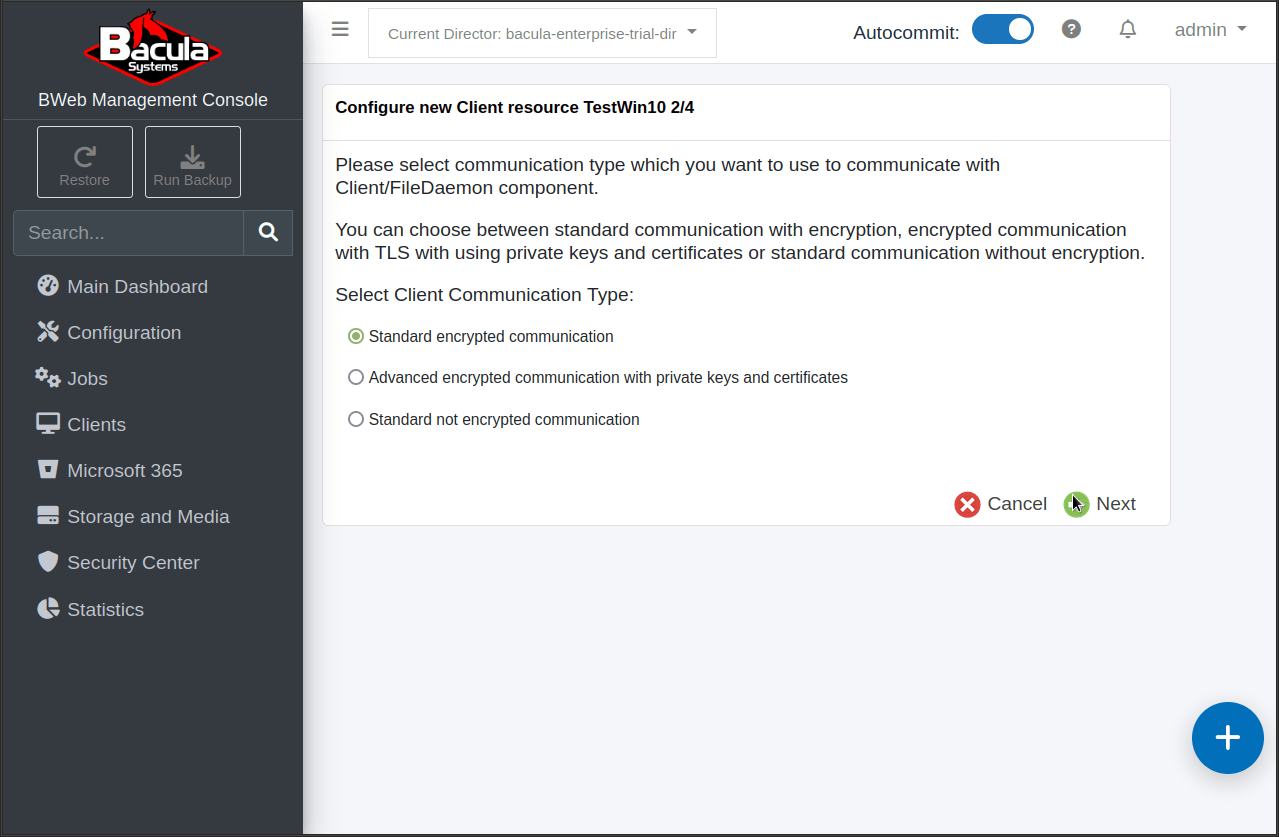The height and width of the screenshot is (837, 1279).
Task: Open notifications bell icon
Action: tap(1128, 29)
